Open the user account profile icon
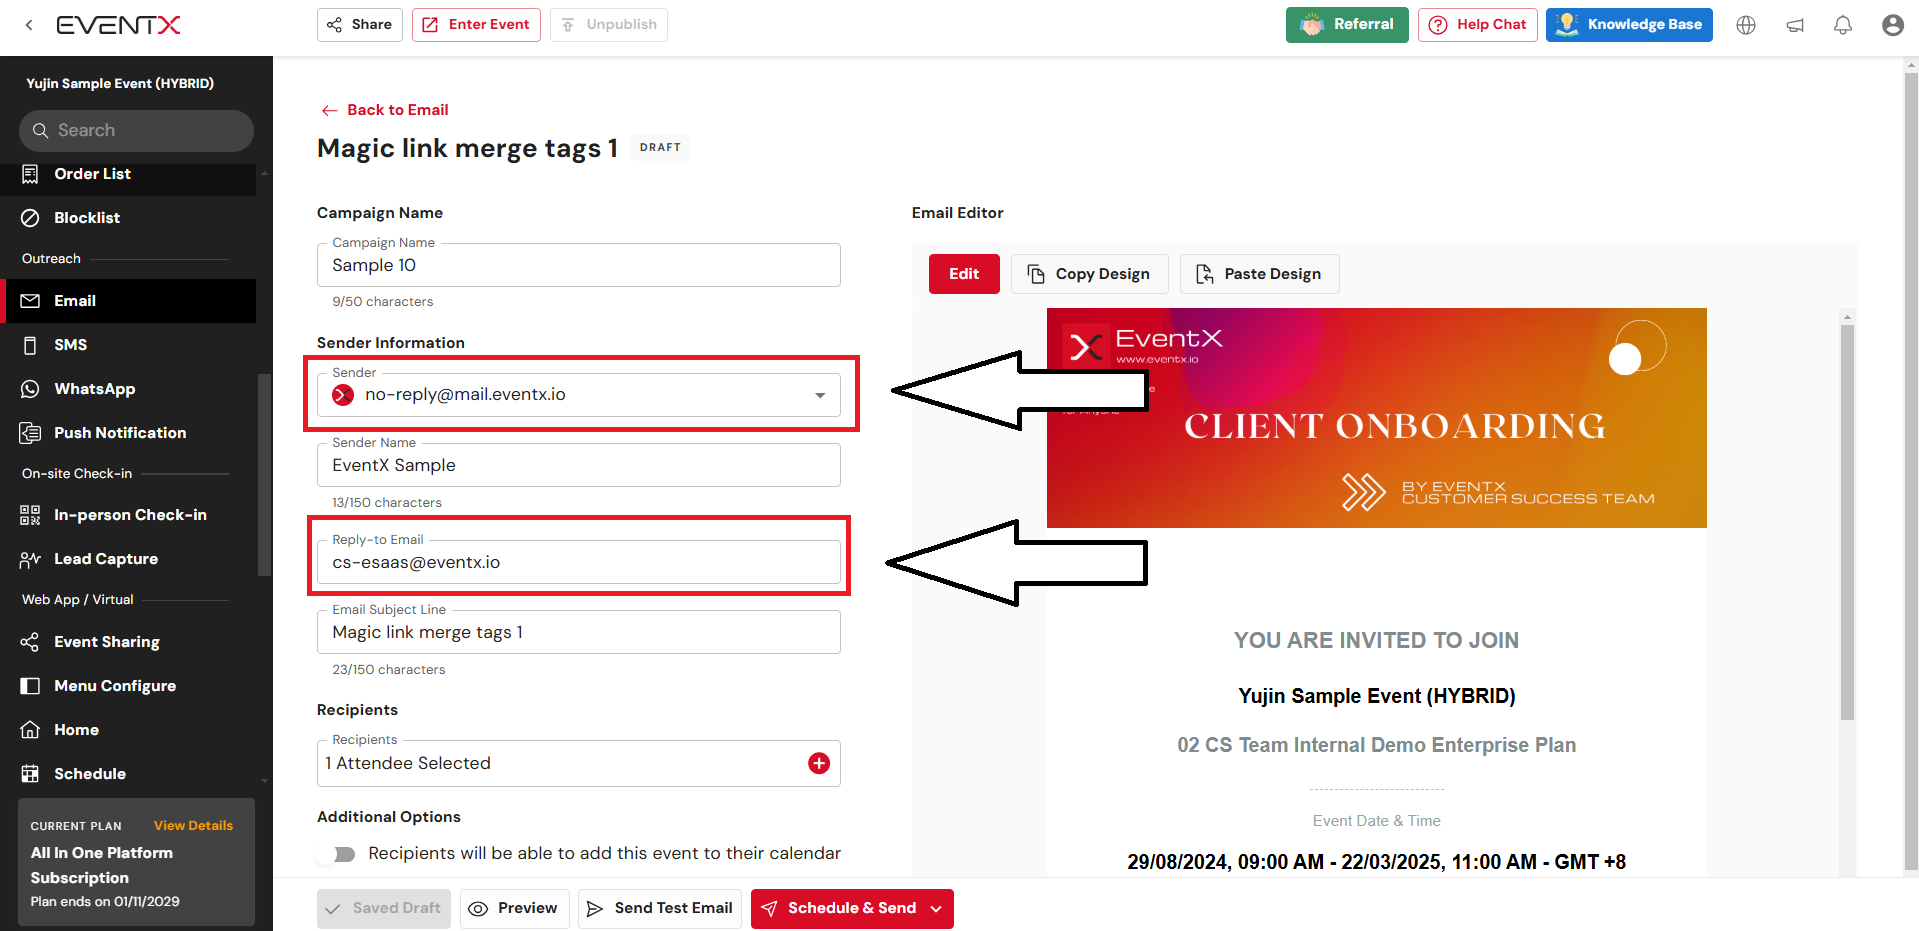1919x931 pixels. (x=1892, y=25)
